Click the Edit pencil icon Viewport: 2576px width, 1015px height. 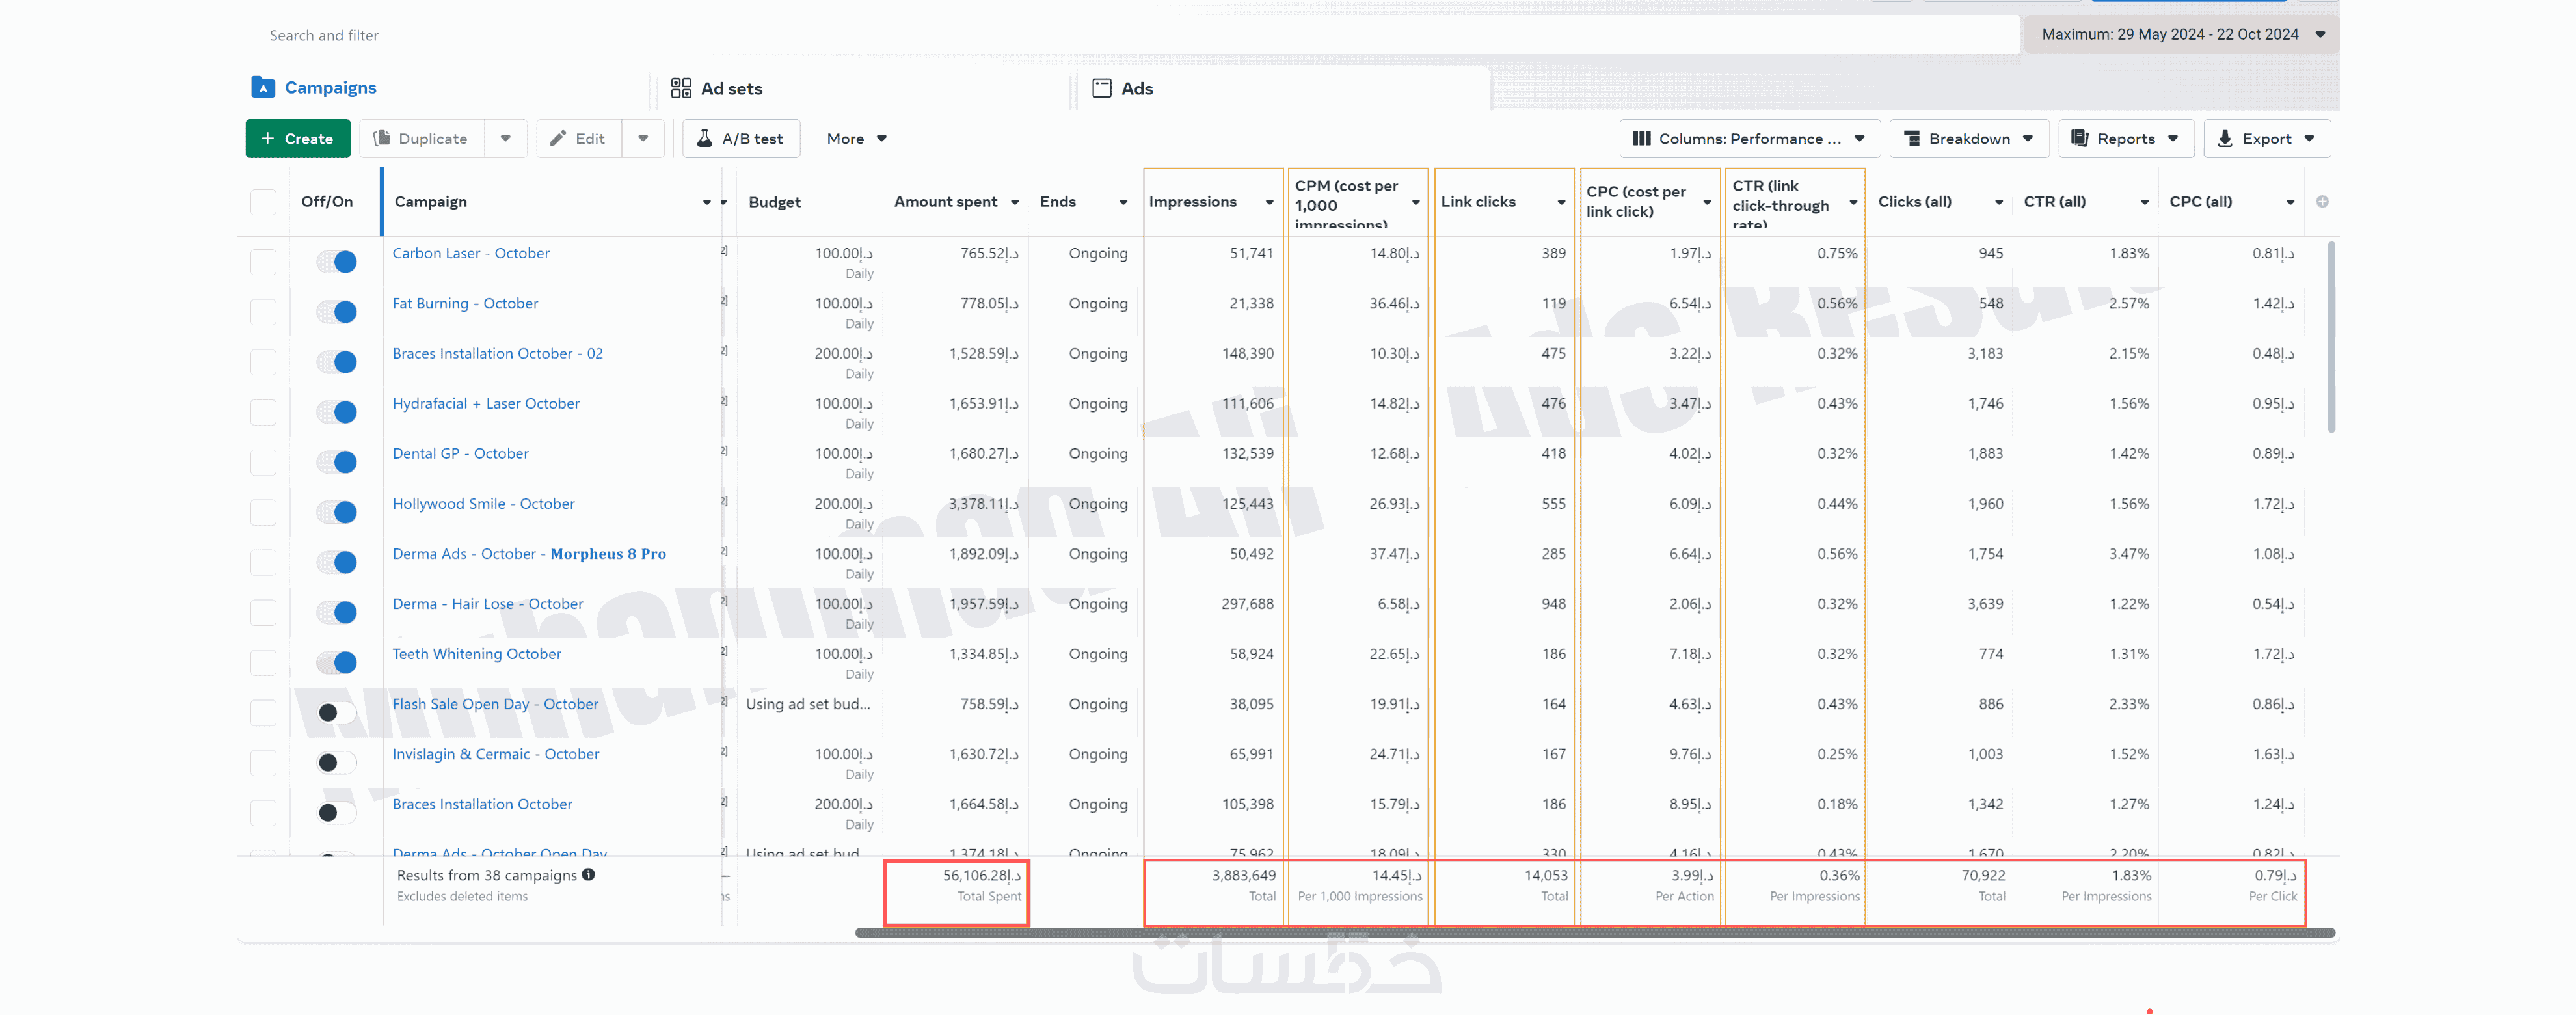(x=558, y=138)
